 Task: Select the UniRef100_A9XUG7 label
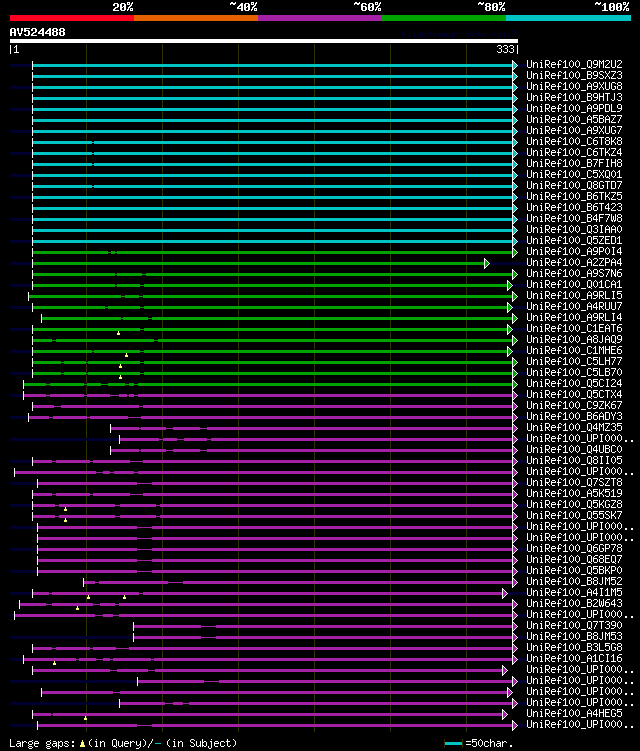(574, 130)
